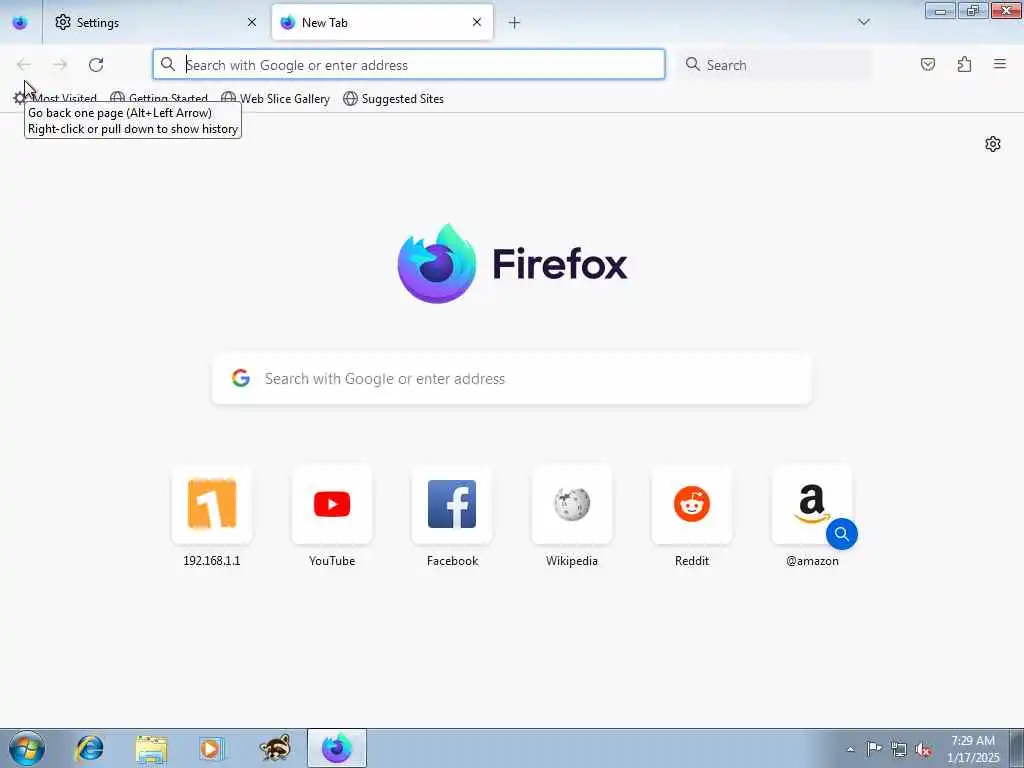The width and height of the screenshot is (1024, 768).
Task: Open the YouTube shortcut tile
Action: click(332, 504)
